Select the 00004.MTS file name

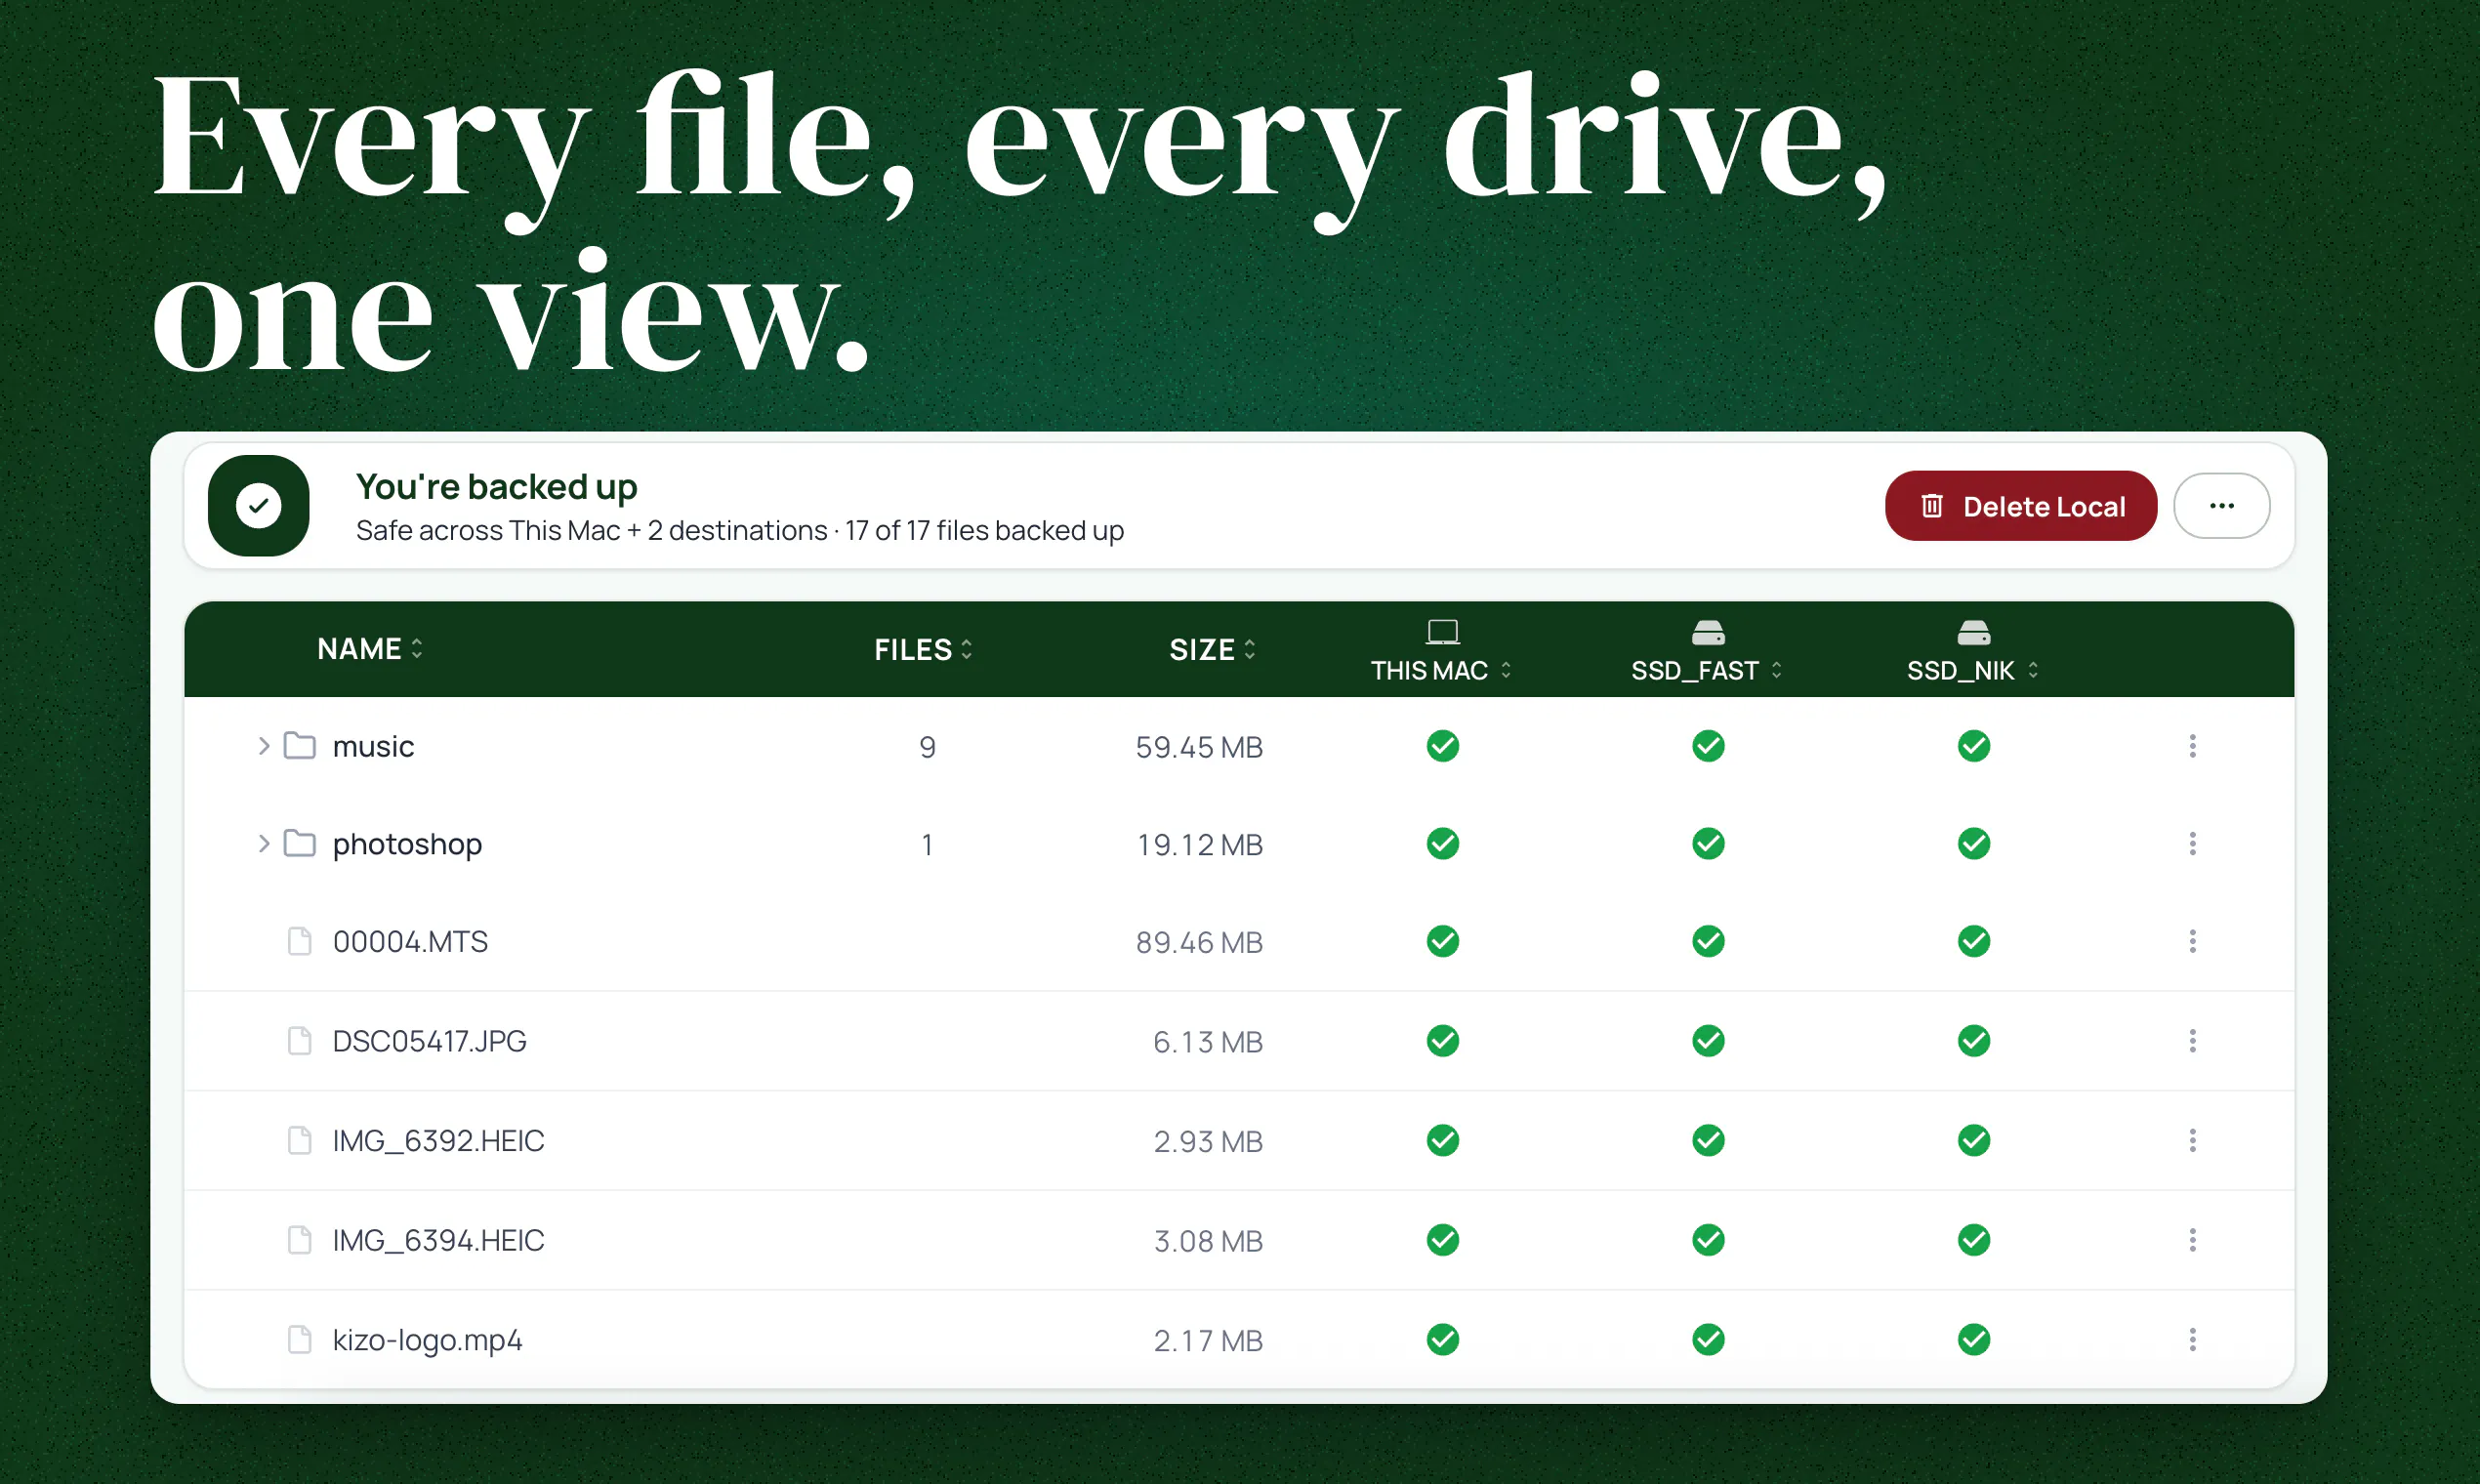coord(410,942)
